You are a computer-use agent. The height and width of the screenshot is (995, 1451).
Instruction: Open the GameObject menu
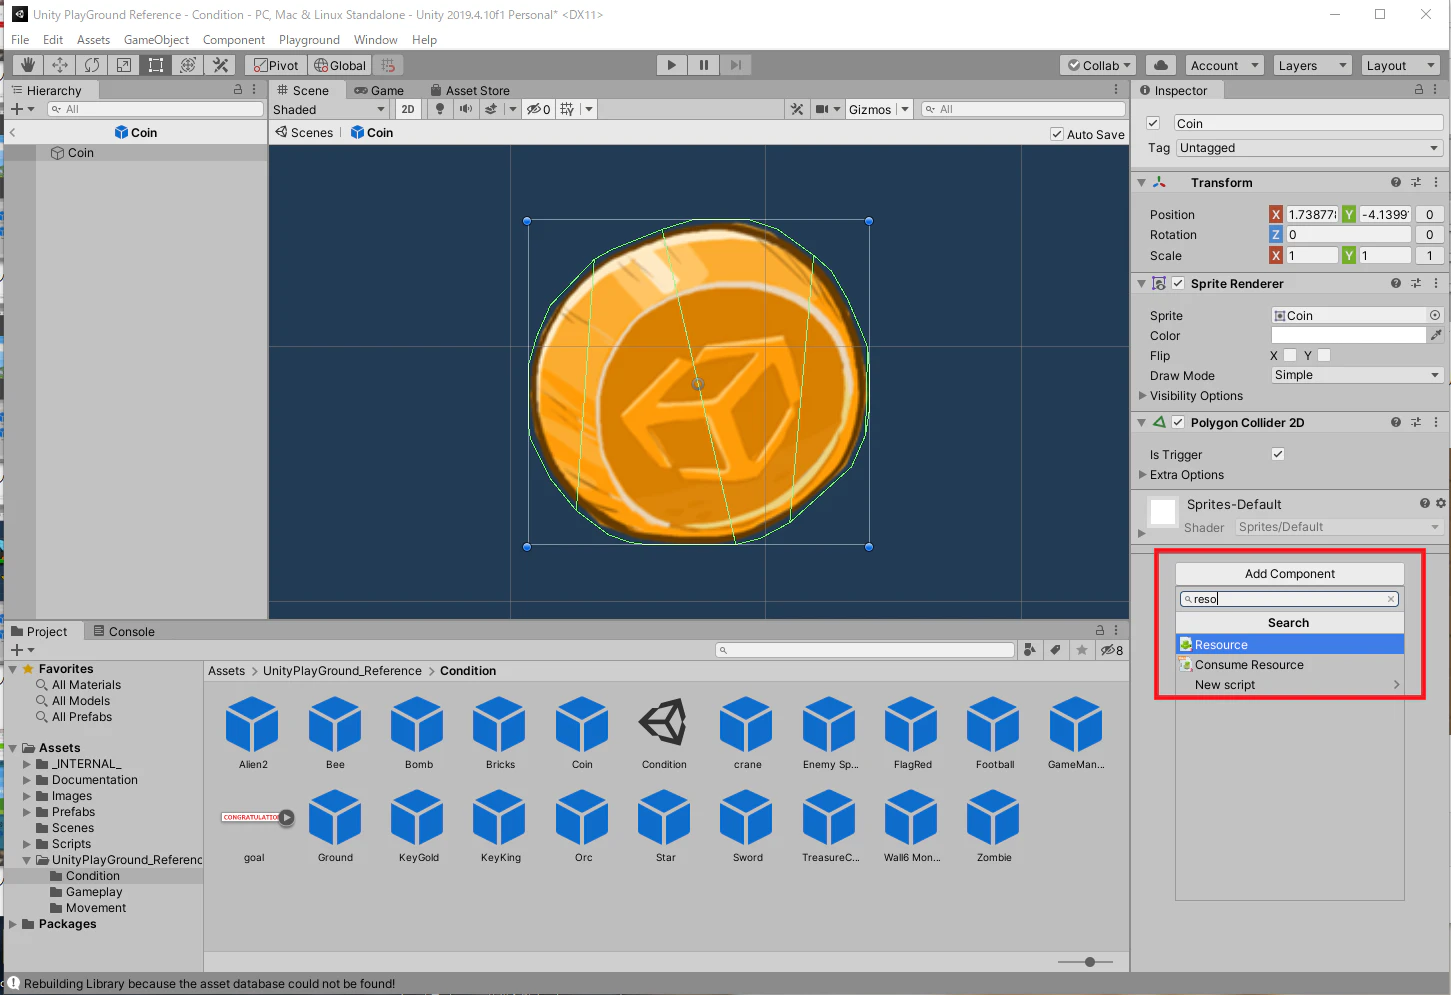click(x=156, y=40)
